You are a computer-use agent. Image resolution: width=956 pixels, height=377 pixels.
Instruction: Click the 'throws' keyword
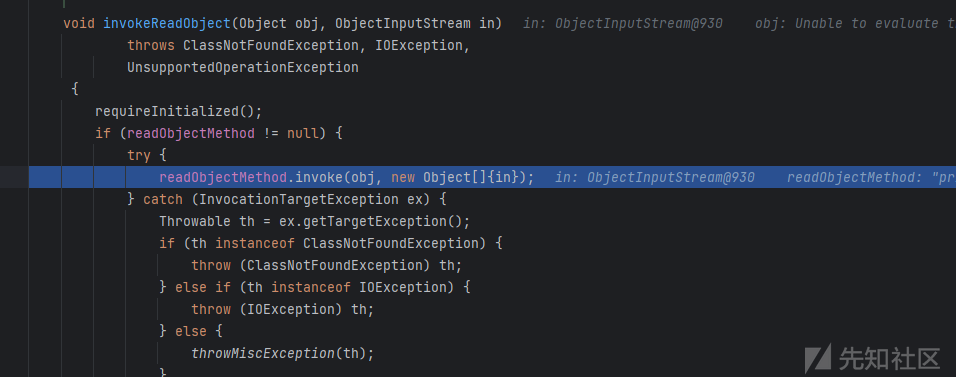[151, 46]
